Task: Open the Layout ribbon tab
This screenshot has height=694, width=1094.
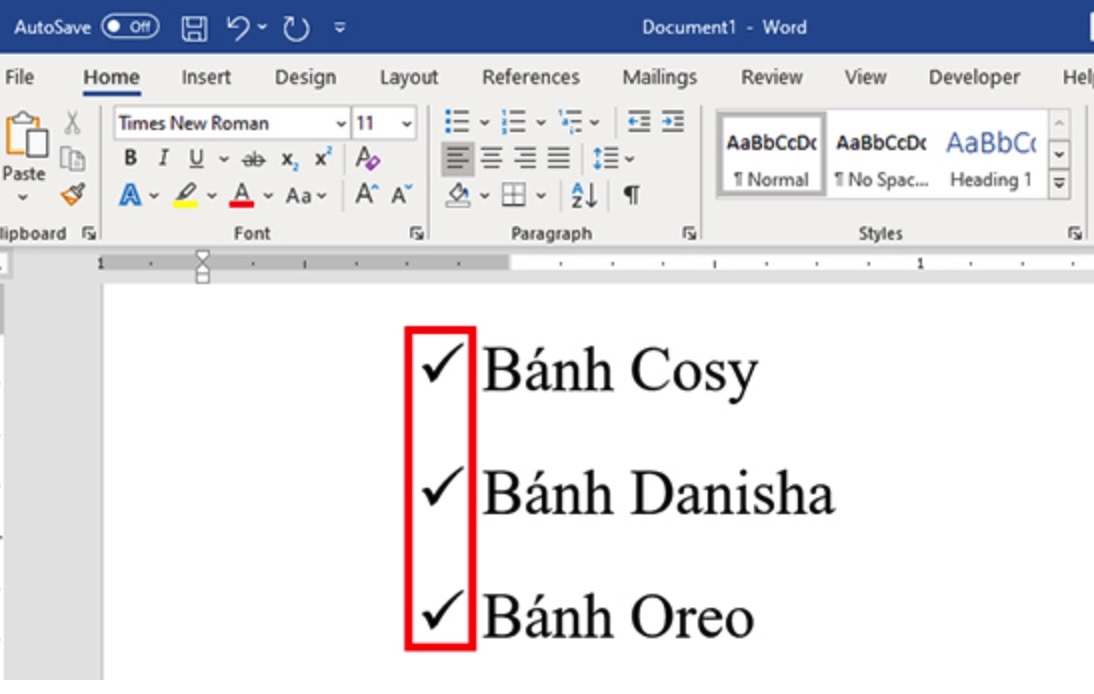Action: (x=409, y=77)
